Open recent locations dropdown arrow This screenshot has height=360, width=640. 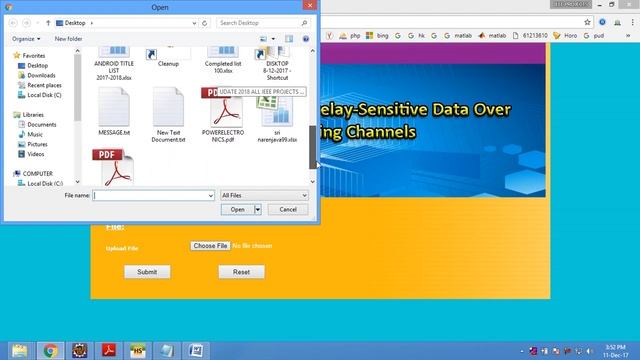38,23
